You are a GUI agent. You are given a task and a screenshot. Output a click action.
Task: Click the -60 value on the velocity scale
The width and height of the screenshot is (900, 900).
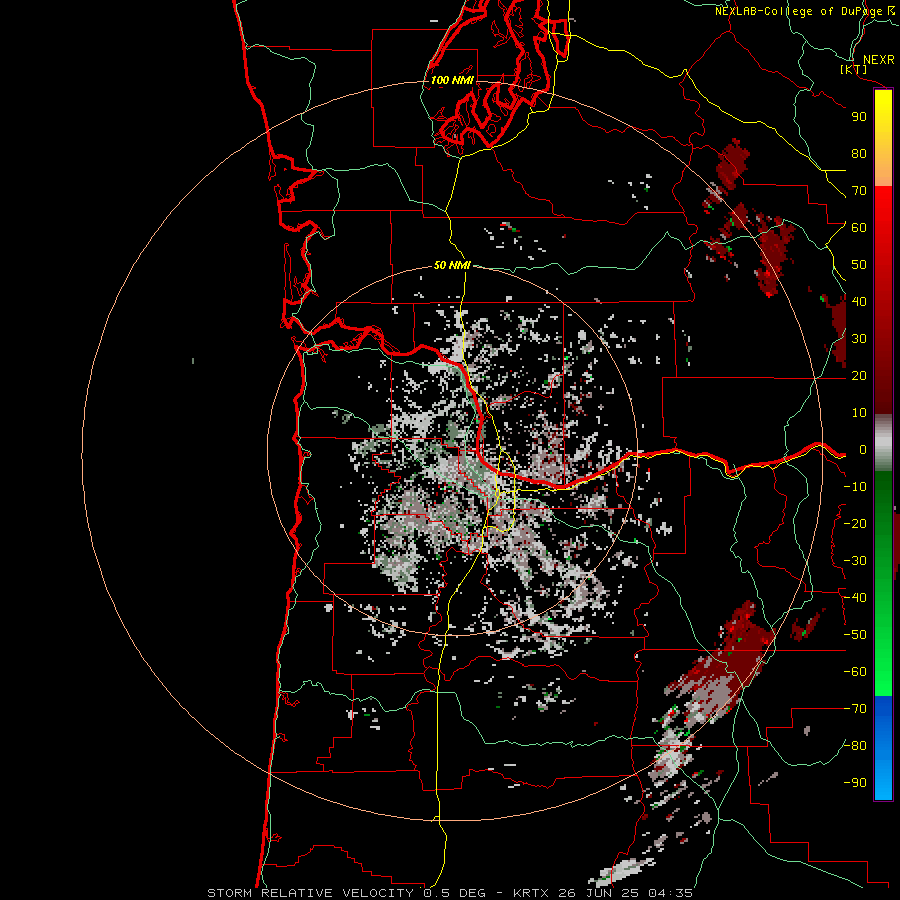[x=855, y=672]
